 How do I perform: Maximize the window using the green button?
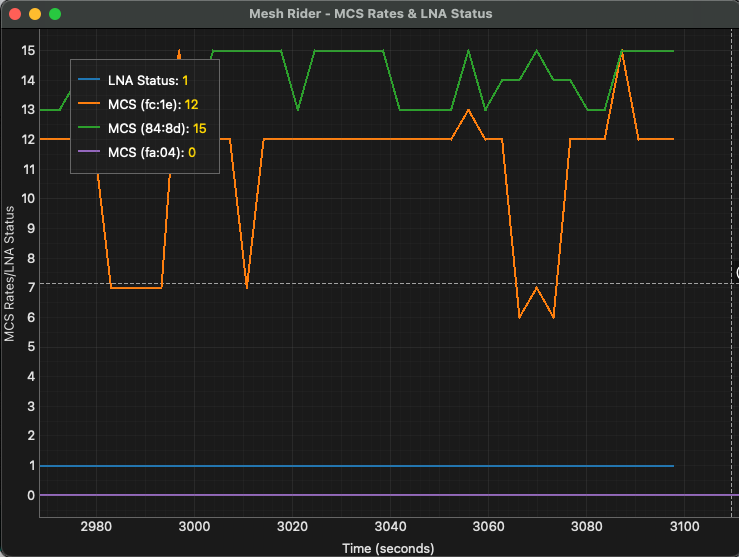pos(55,14)
